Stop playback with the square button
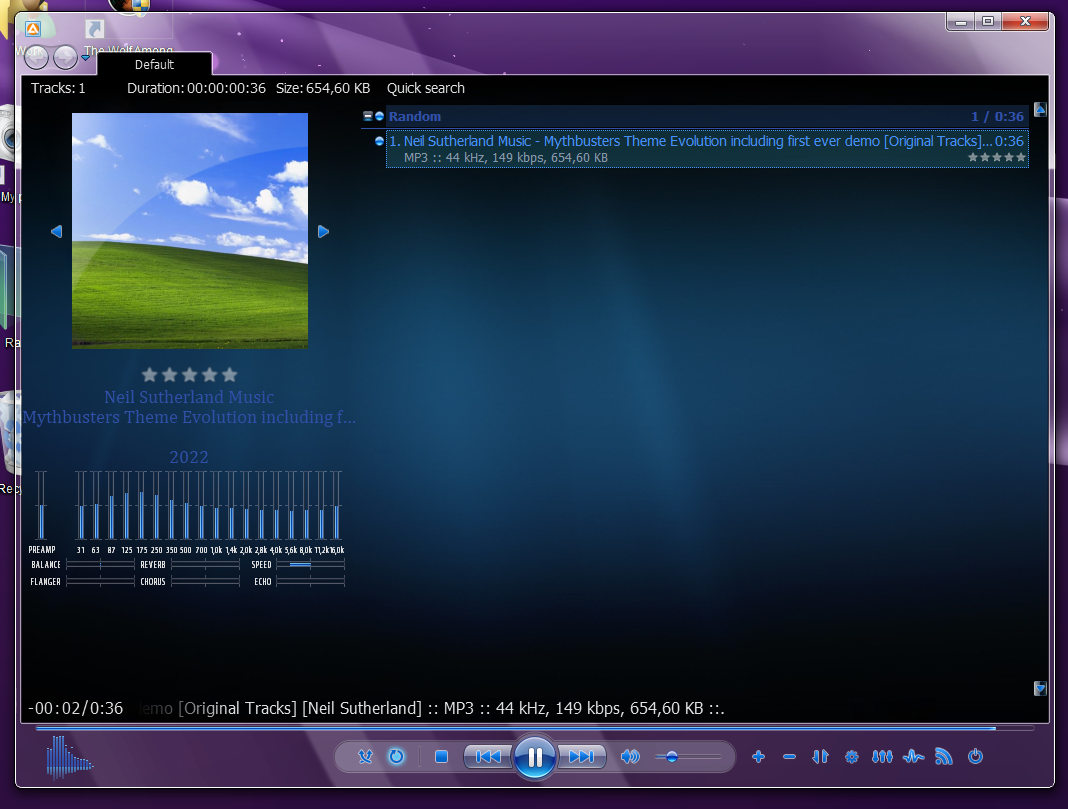This screenshot has width=1068, height=809. coord(441,757)
